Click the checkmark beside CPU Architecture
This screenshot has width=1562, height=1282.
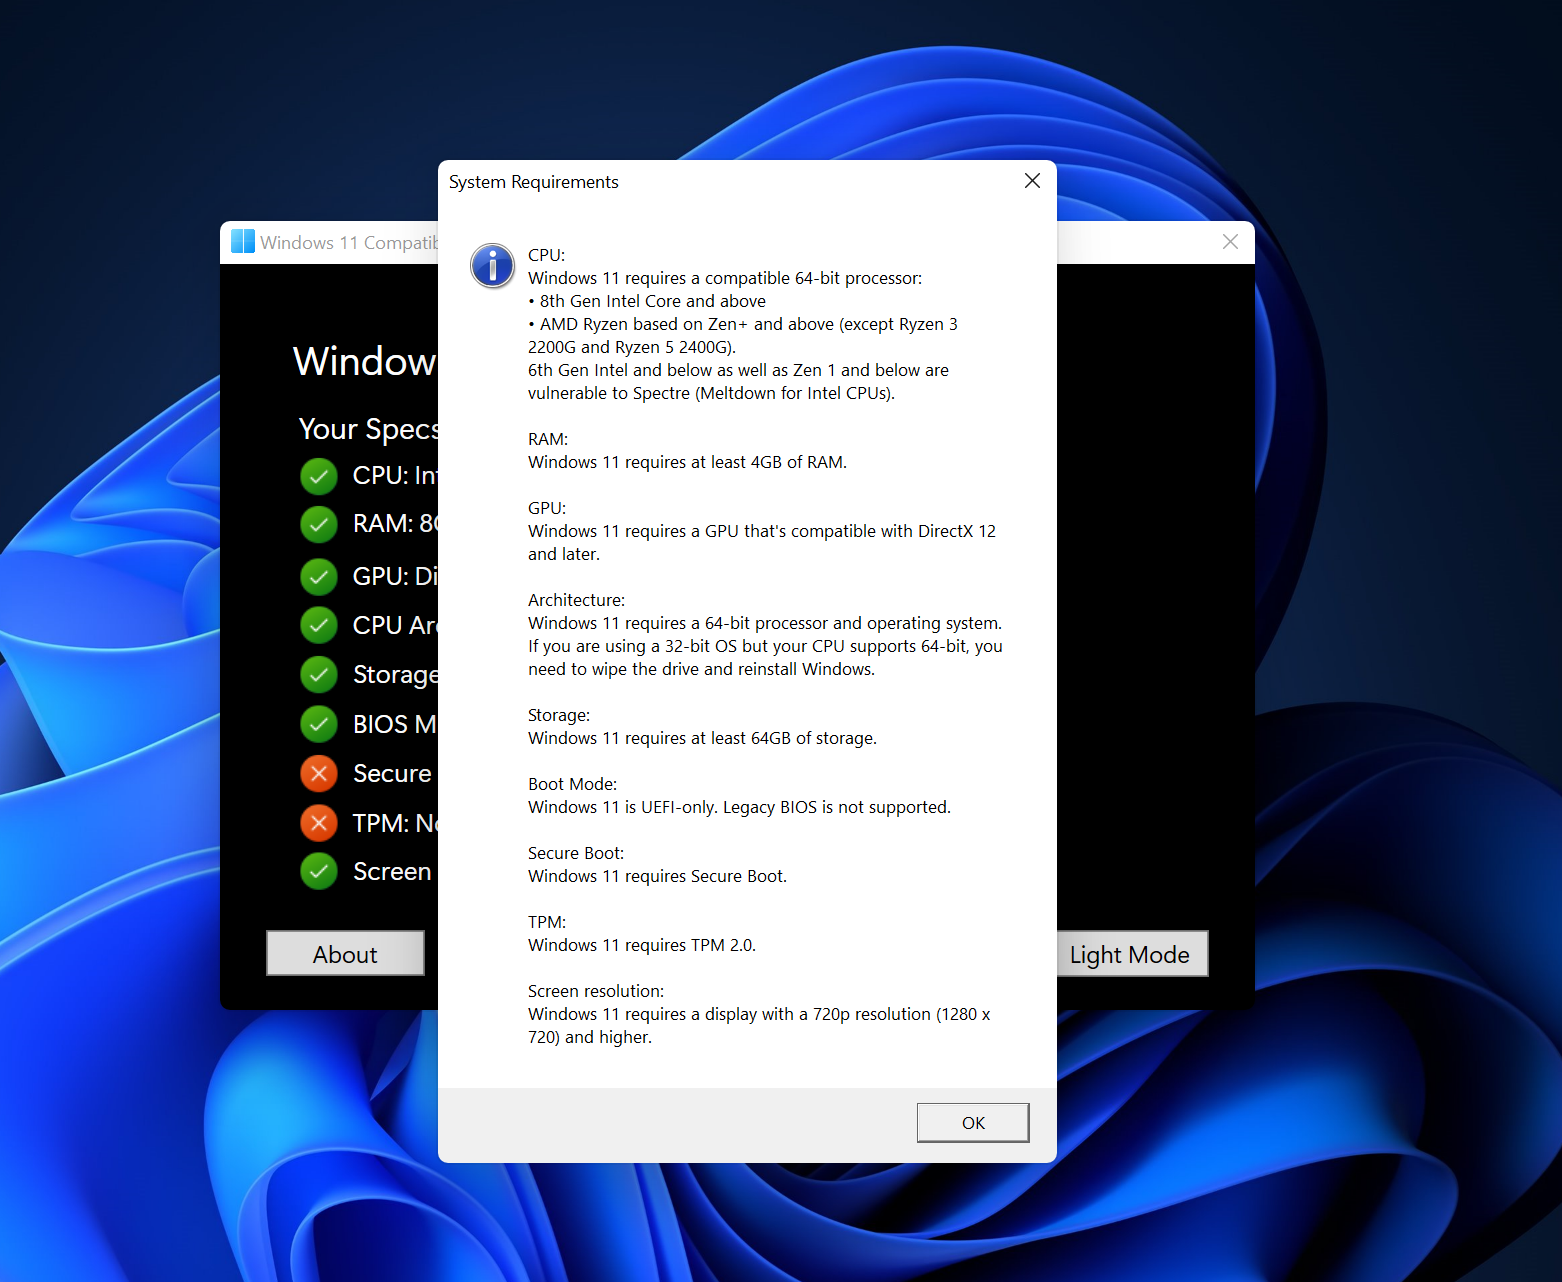click(318, 625)
